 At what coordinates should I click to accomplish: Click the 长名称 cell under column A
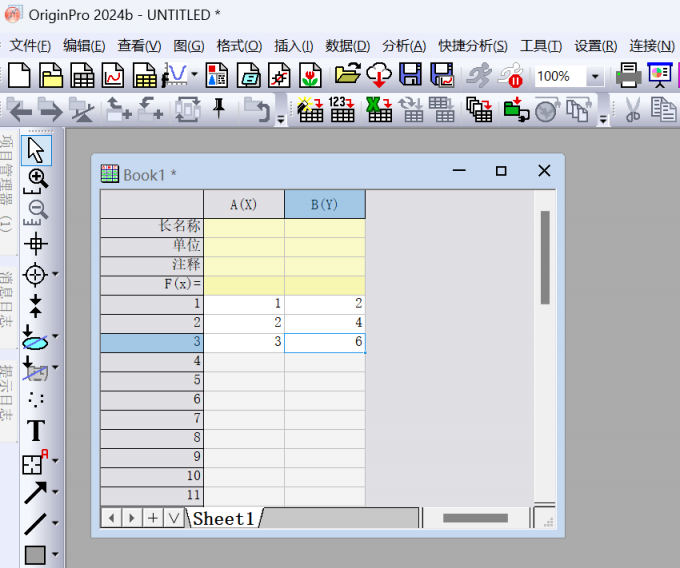coord(244,227)
